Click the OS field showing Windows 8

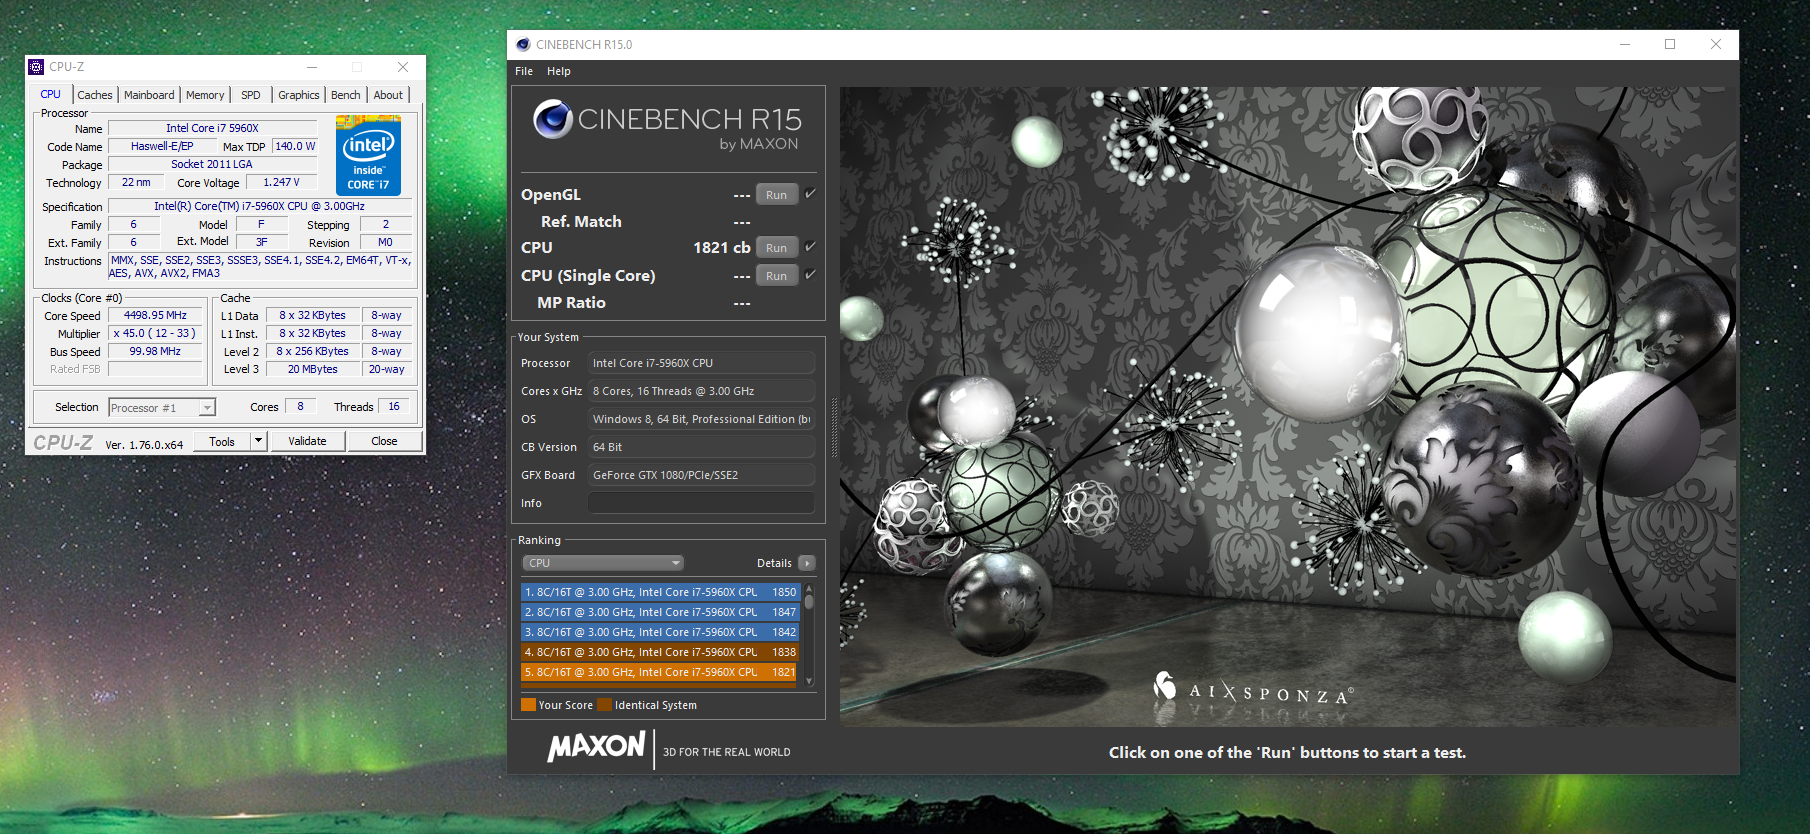701,419
